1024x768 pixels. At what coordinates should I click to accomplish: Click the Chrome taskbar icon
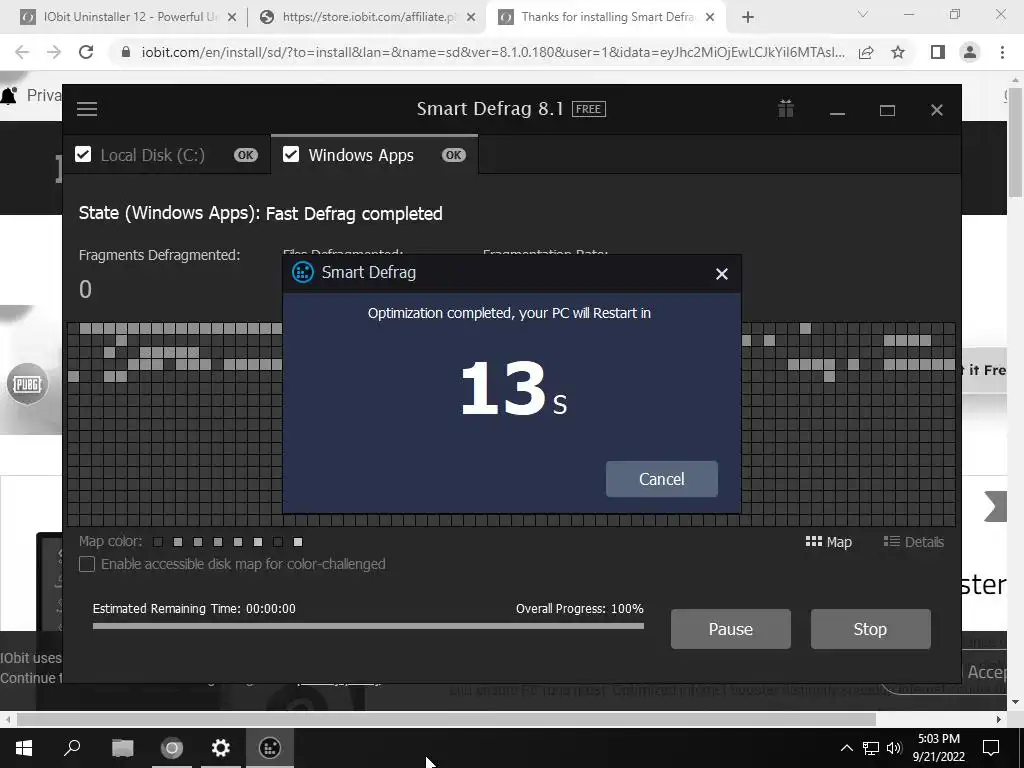coord(172,748)
